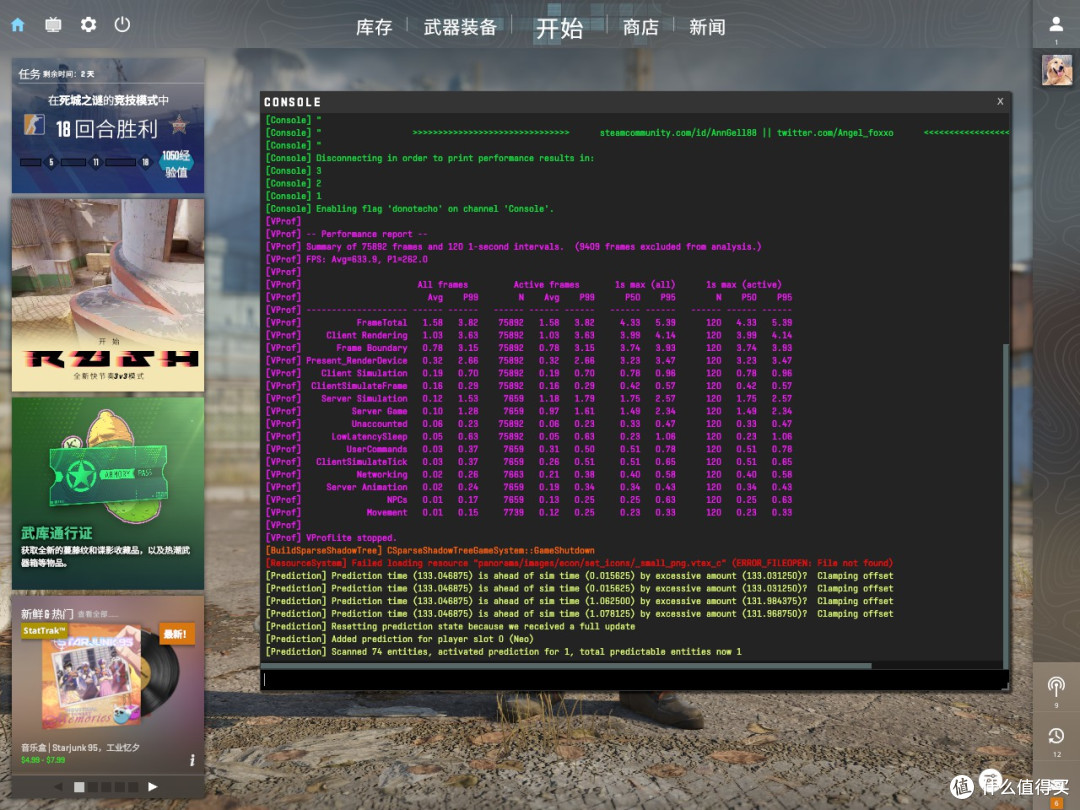The height and width of the screenshot is (810, 1080).
Task: Open the 商店 store tab
Action: 641,28
